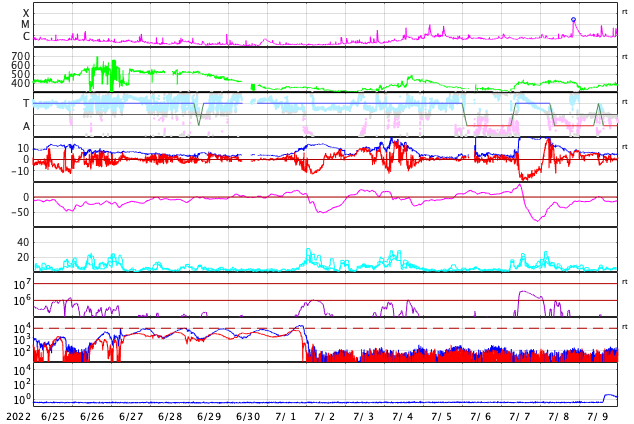The height and width of the screenshot is (424, 634).
Task: Click the 7/ 2 date label
Action: click(x=325, y=416)
